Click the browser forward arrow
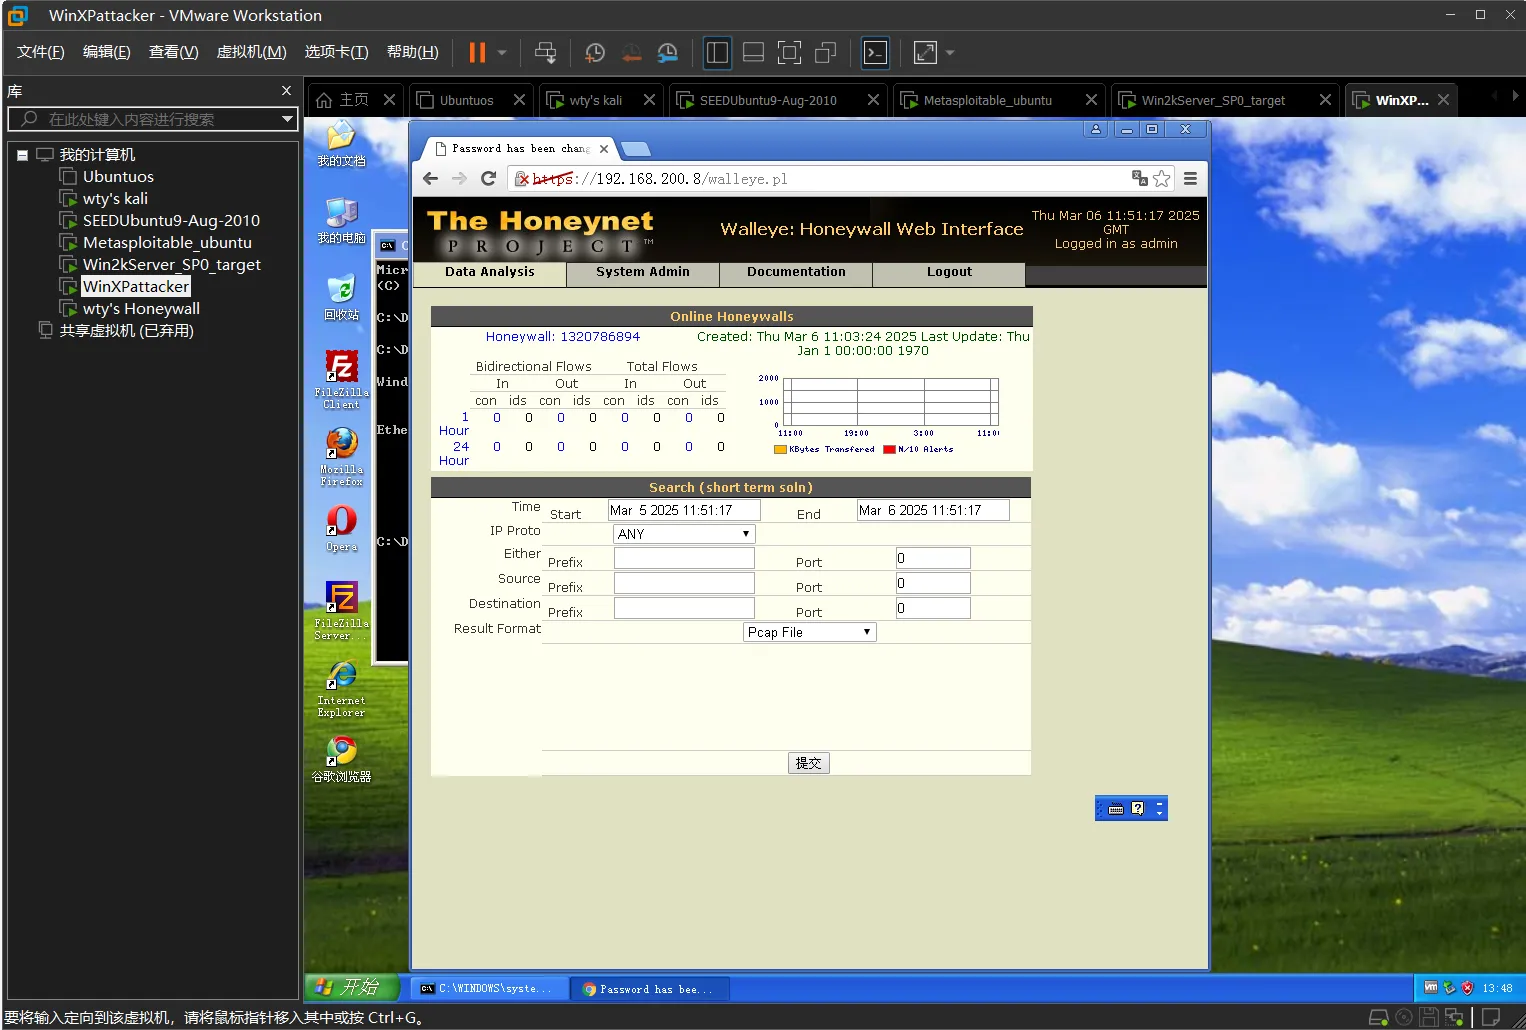Screen dimensions: 1526x1030 click(x=459, y=178)
